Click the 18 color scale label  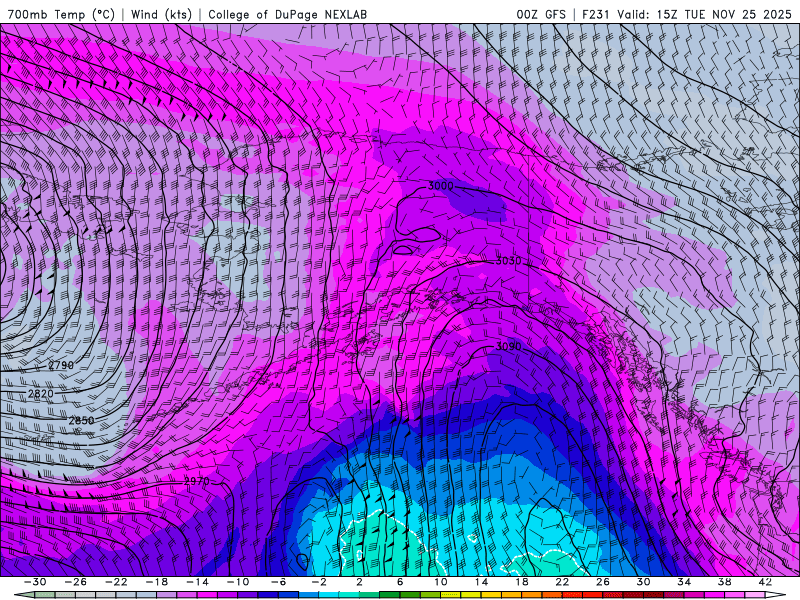click(x=521, y=582)
